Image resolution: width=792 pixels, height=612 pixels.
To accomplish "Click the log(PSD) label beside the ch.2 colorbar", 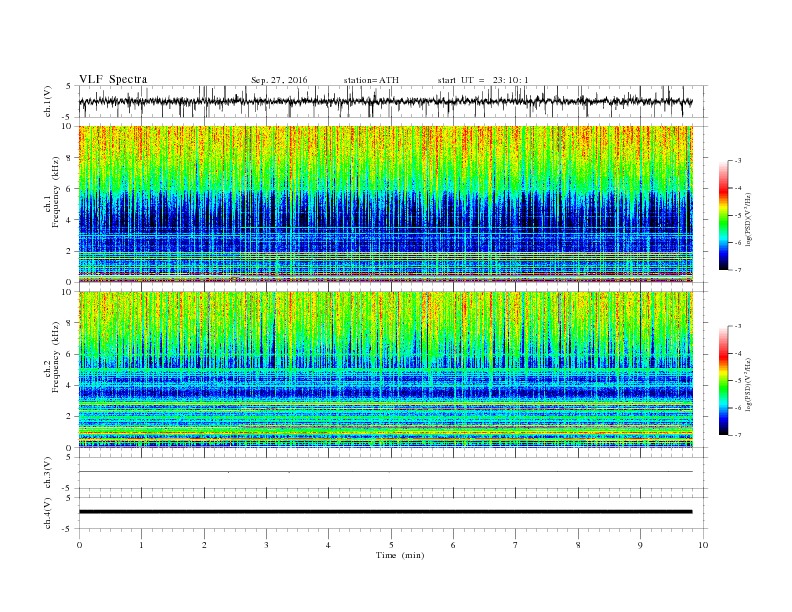I will 748,384.
